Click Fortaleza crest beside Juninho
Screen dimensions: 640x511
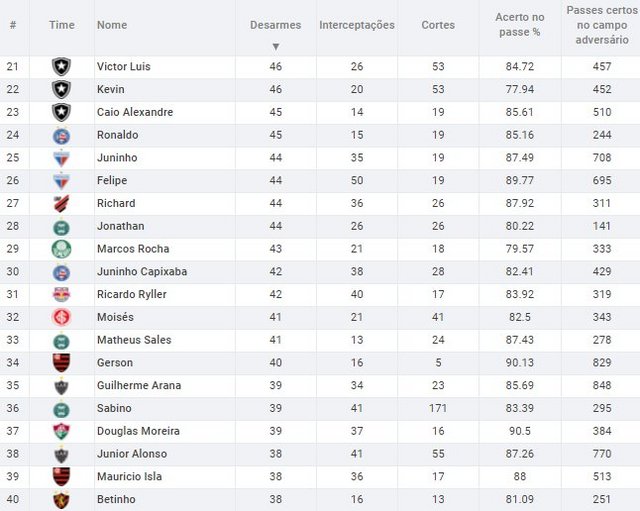pos(61,158)
